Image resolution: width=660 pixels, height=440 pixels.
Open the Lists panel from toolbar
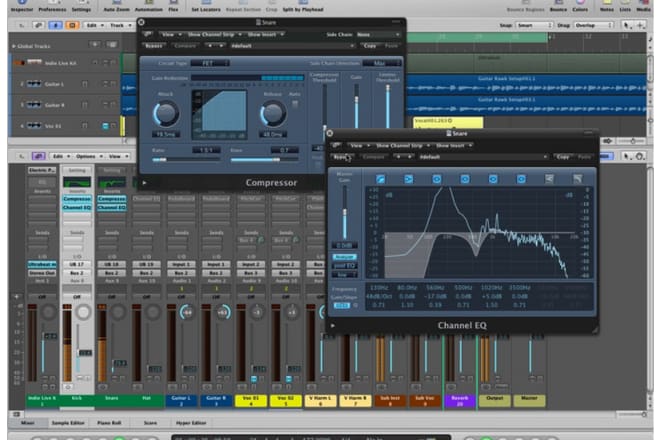(x=625, y=6)
